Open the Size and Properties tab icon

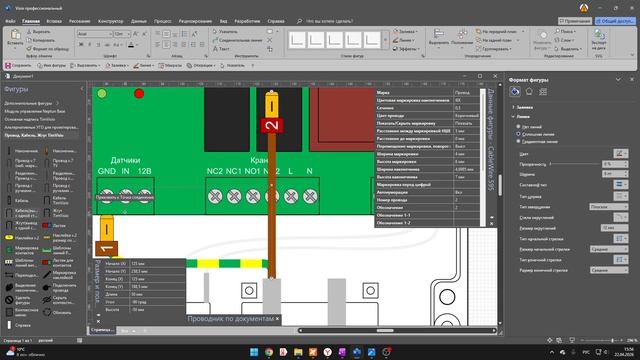pos(543,92)
